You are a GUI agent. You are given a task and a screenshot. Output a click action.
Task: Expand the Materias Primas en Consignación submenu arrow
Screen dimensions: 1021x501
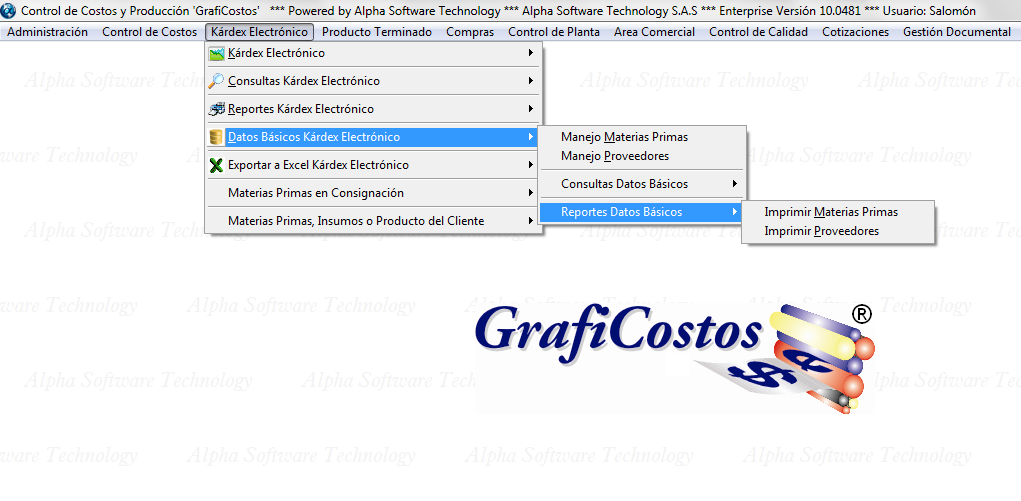[531, 193]
